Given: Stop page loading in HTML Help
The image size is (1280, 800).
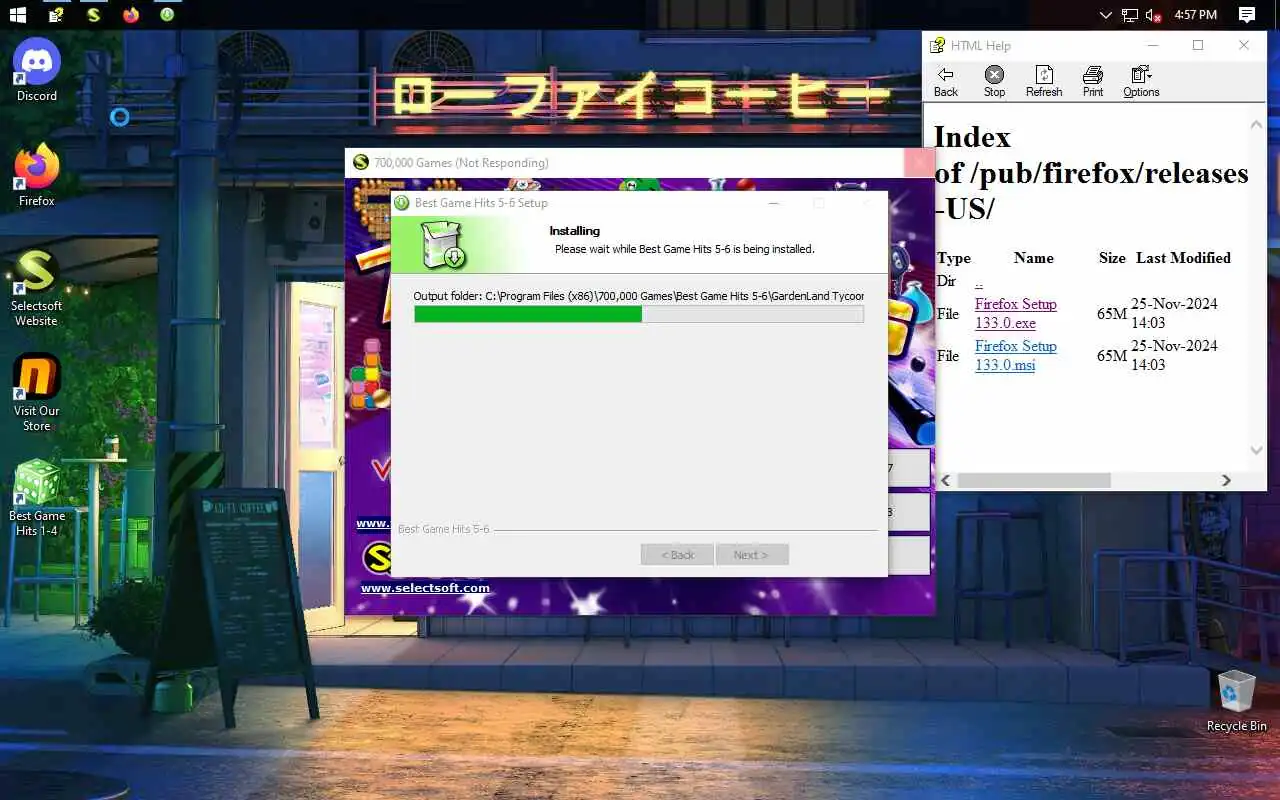Looking at the screenshot, I should click(x=994, y=81).
